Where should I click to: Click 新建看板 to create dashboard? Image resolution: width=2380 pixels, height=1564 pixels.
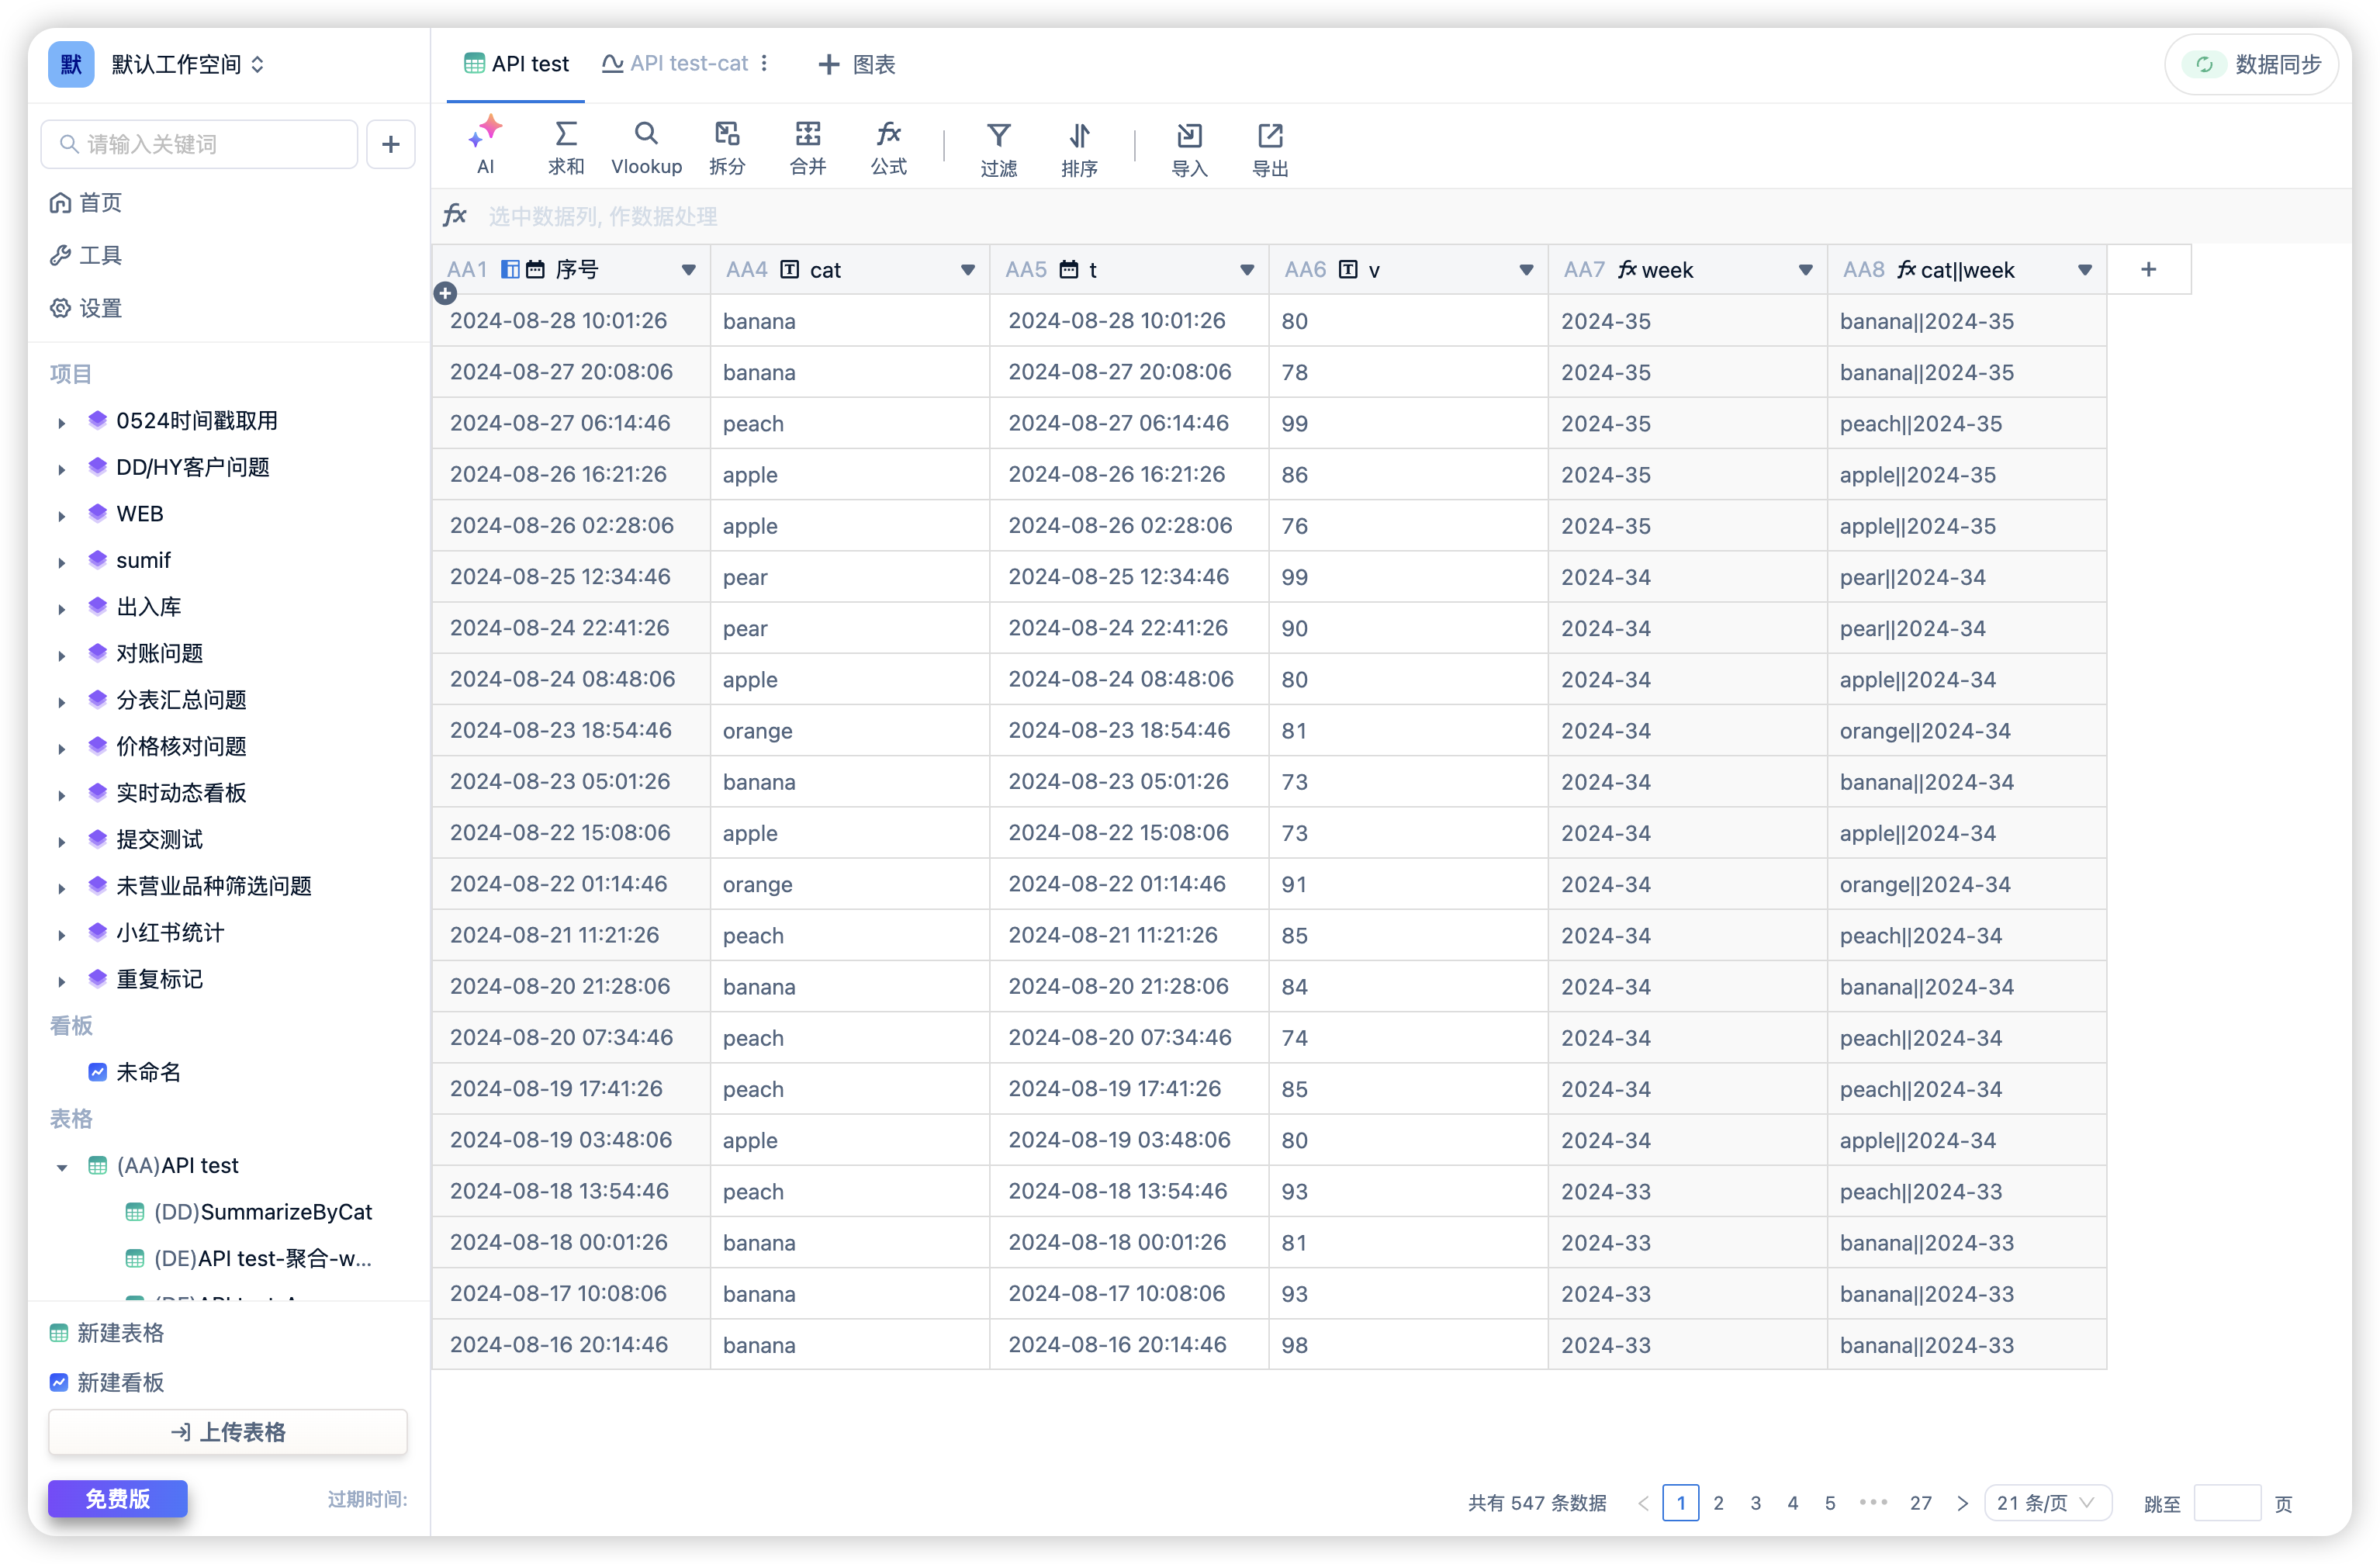(107, 1383)
